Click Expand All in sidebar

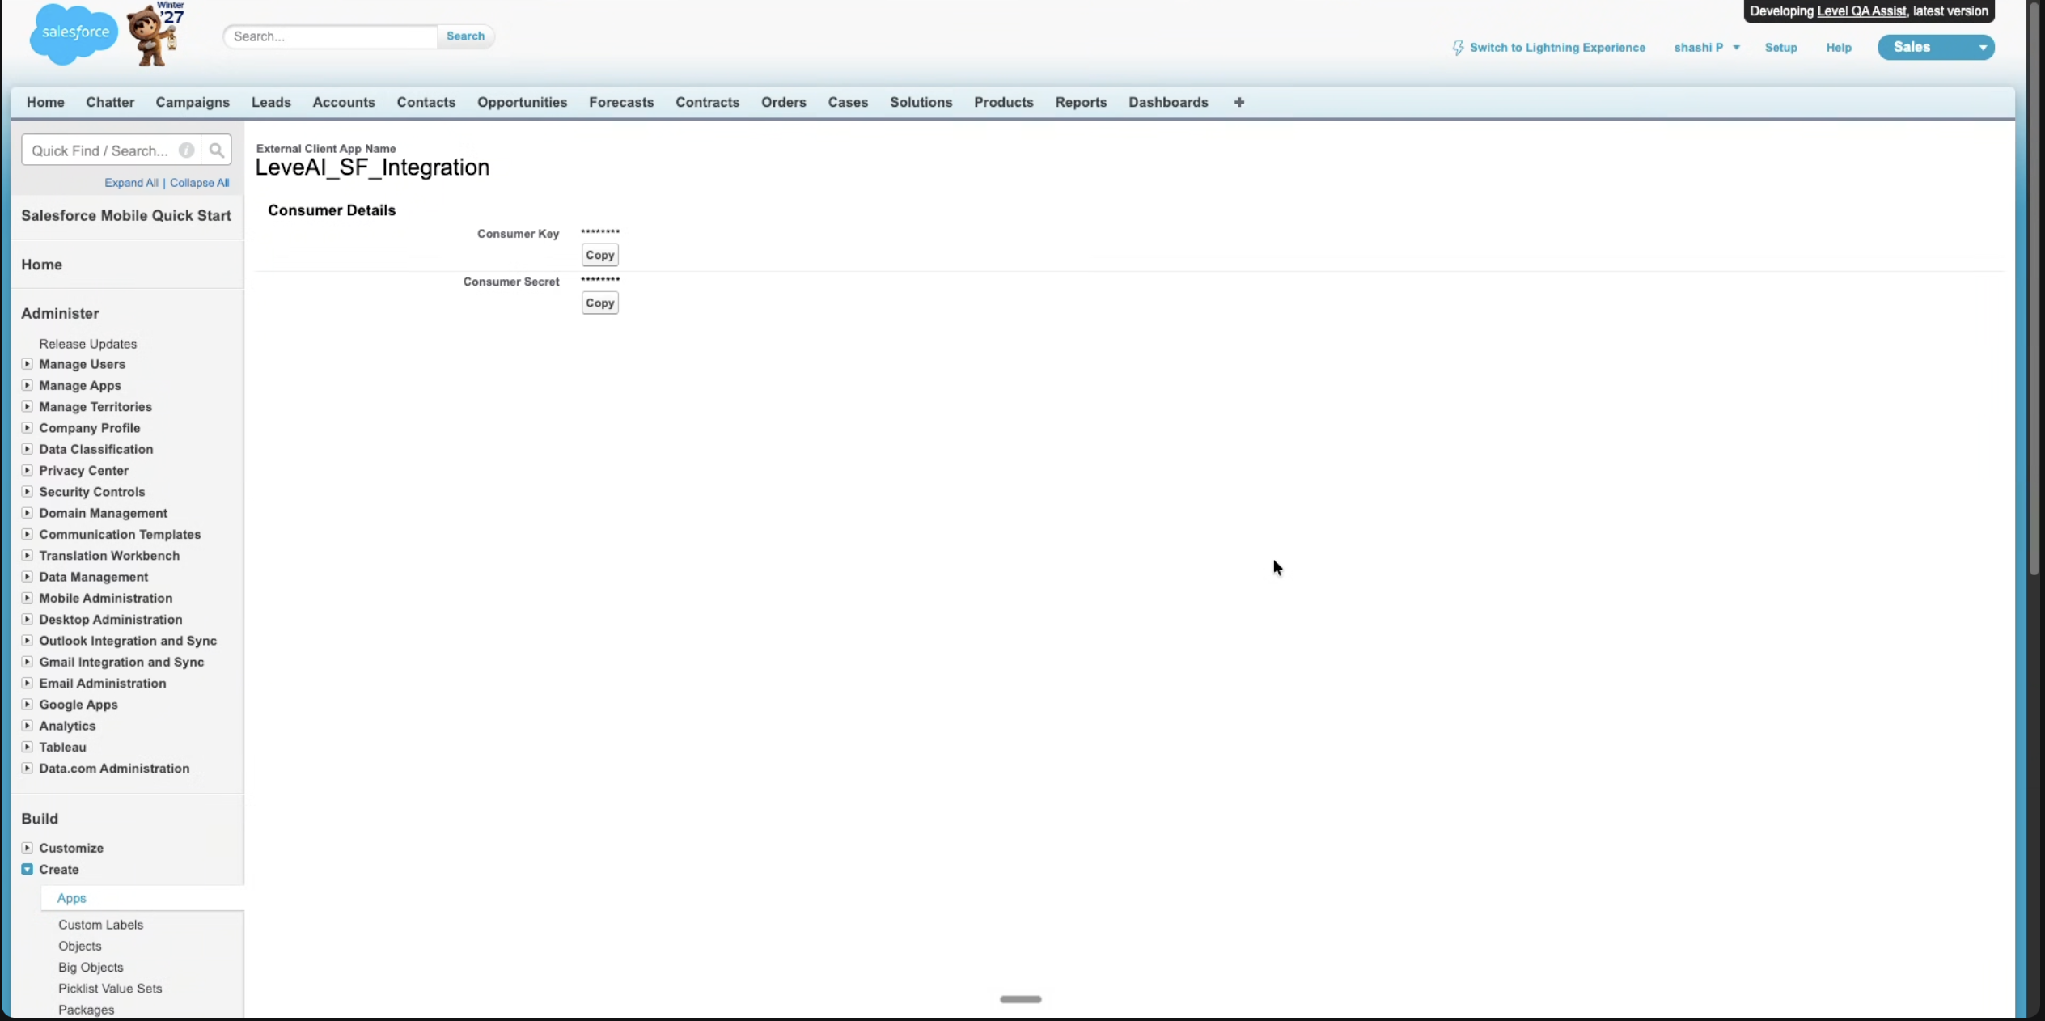(131, 183)
